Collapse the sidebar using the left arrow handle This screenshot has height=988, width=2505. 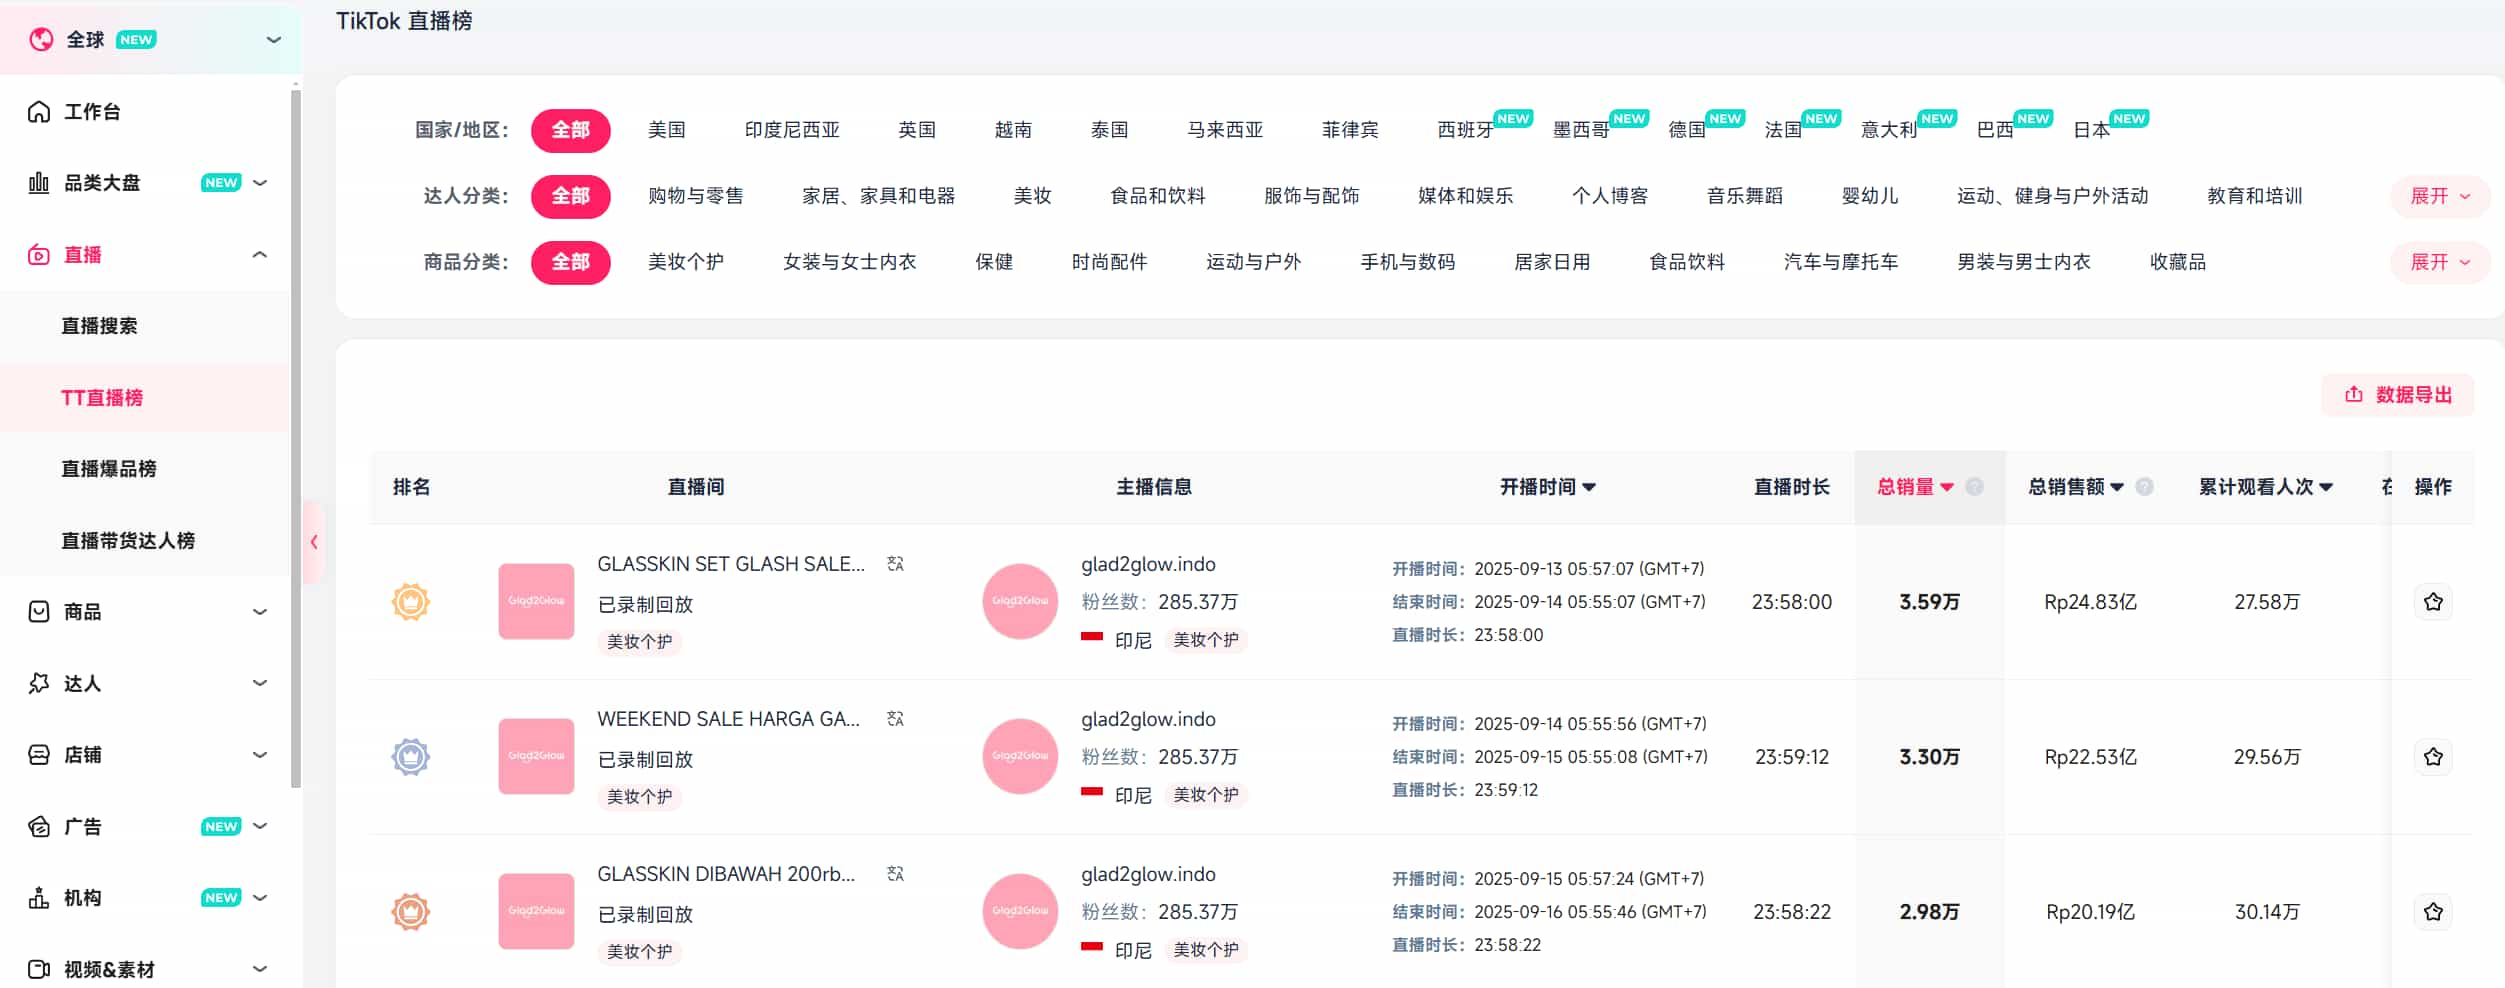(314, 542)
